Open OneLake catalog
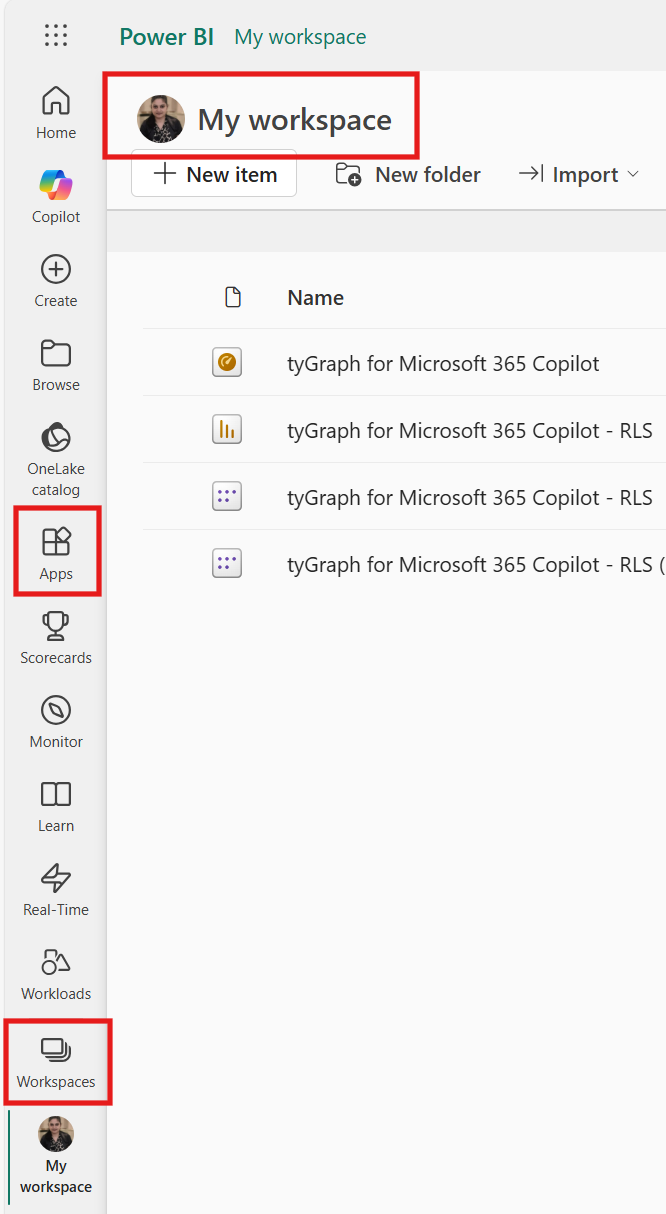 pos(56,459)
